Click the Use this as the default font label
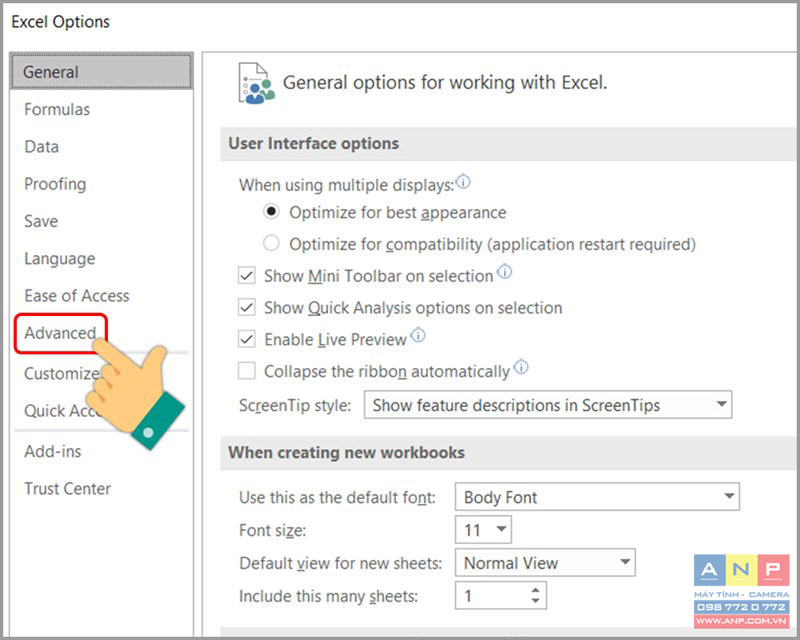The image size is (800, 640). [337, 497]
